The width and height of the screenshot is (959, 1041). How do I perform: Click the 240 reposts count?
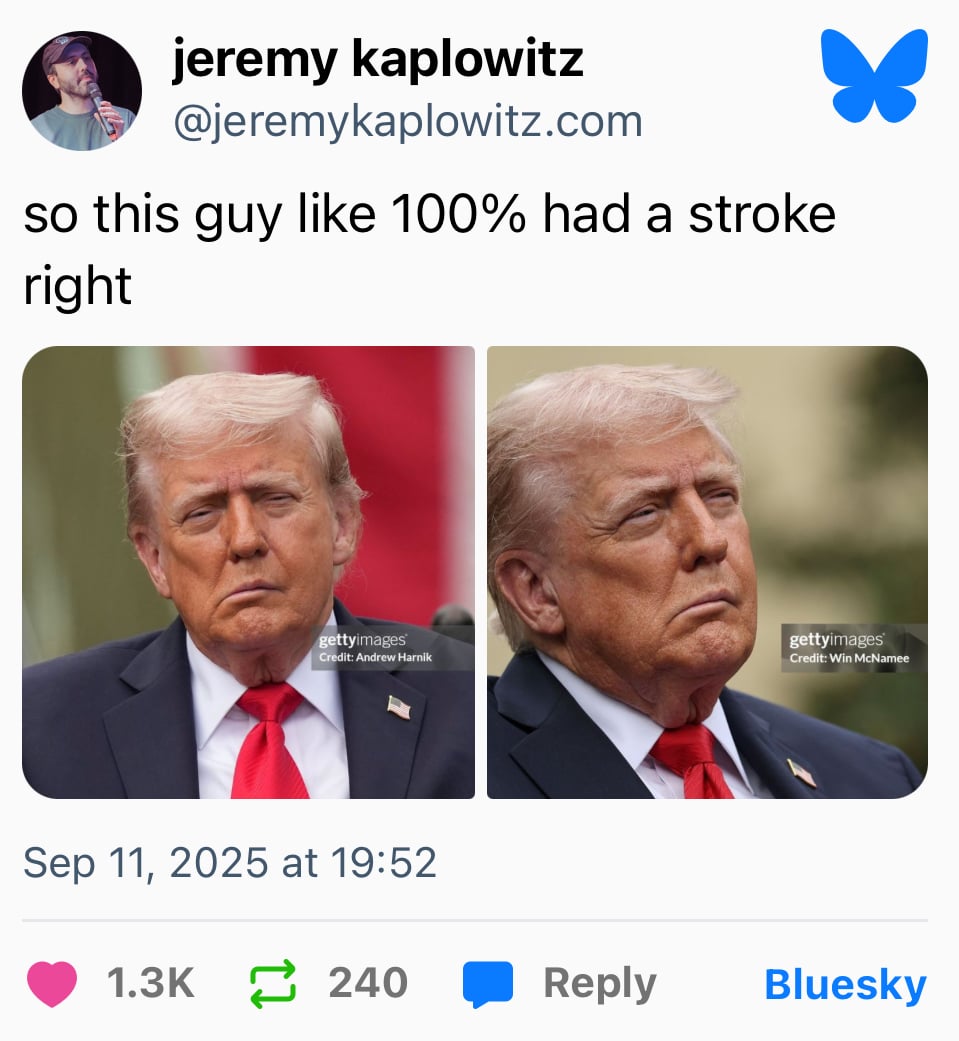[x=369, y=983]
